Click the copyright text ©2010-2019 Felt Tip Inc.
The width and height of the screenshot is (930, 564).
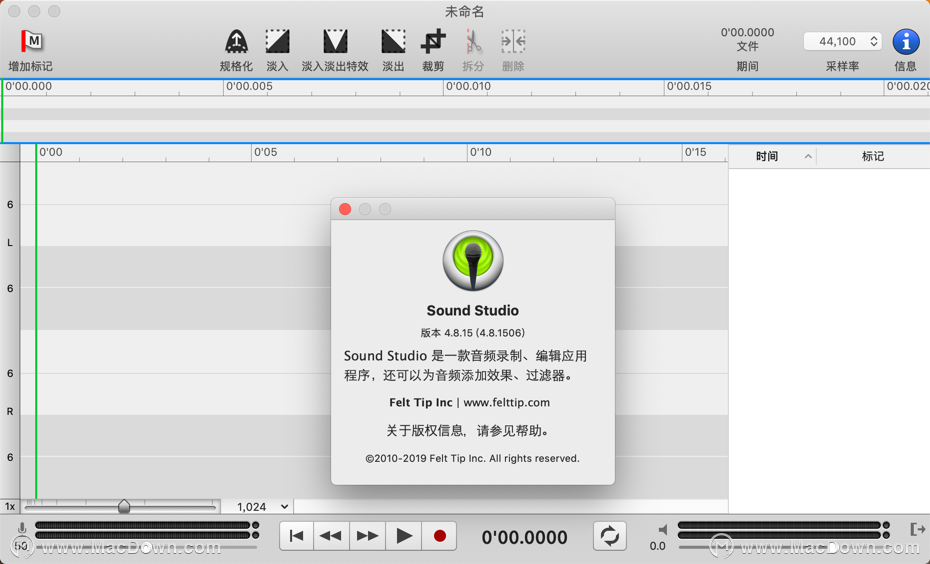pyautogui.click(x=472, y=458)
